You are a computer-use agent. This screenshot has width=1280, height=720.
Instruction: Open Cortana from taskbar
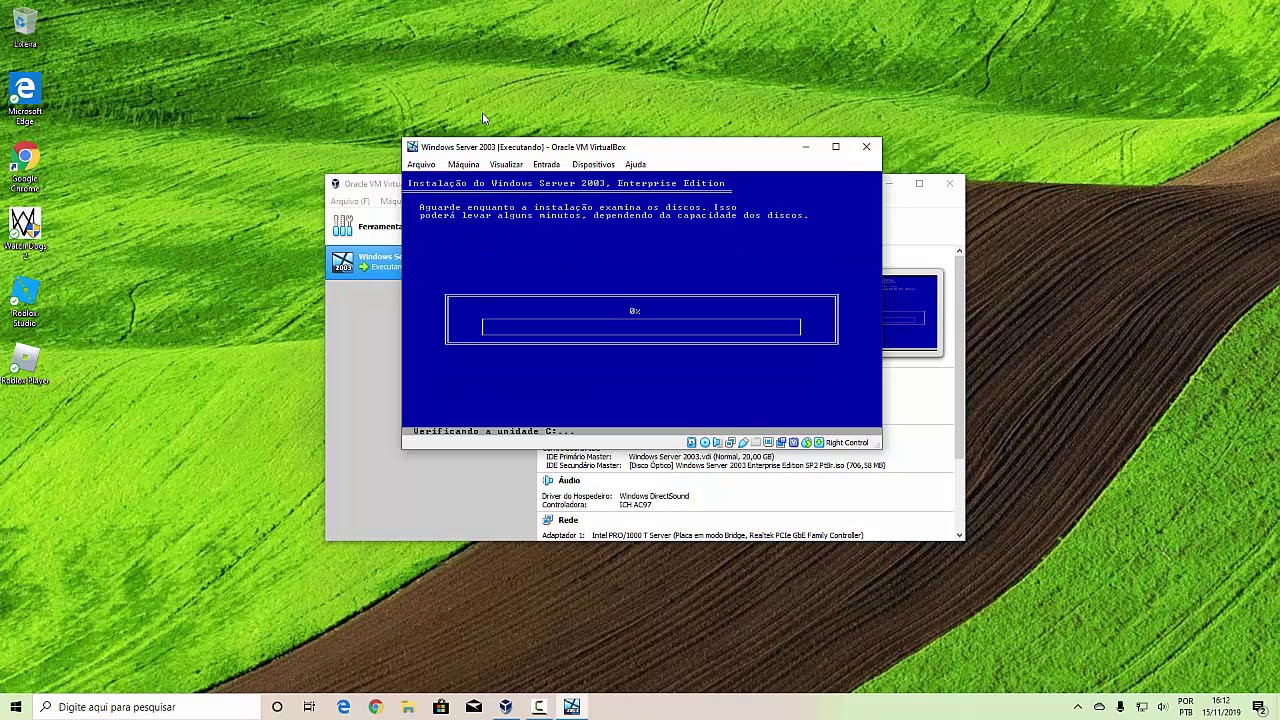[x=277, y=707]
